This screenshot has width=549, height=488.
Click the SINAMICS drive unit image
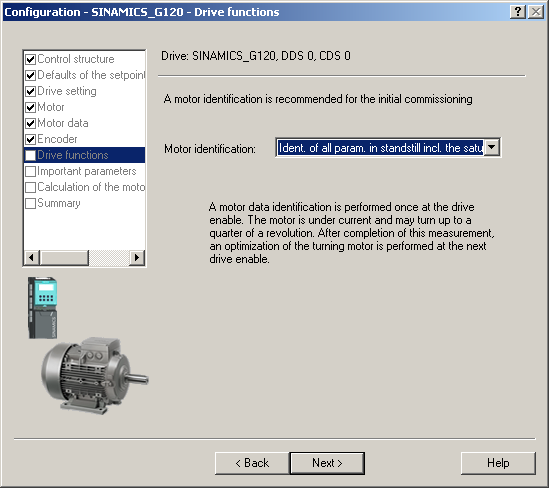tap(42, 307)
